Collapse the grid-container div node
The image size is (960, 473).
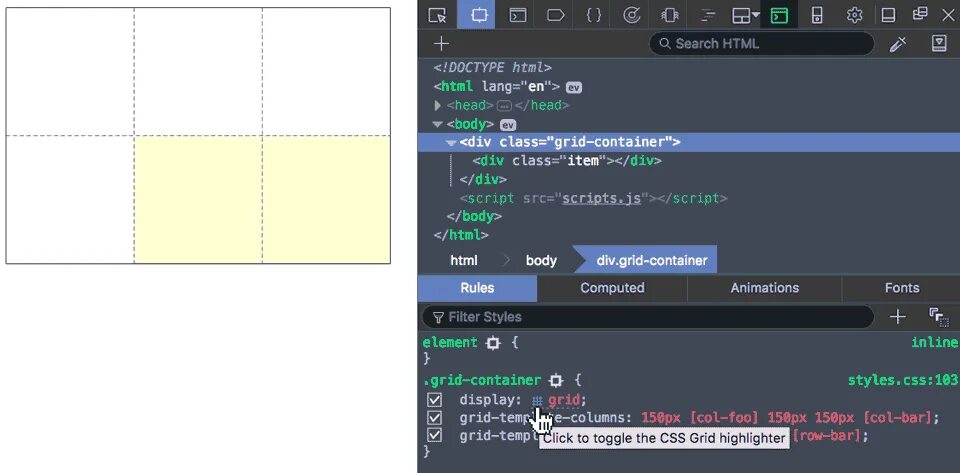tap(451, 143)
